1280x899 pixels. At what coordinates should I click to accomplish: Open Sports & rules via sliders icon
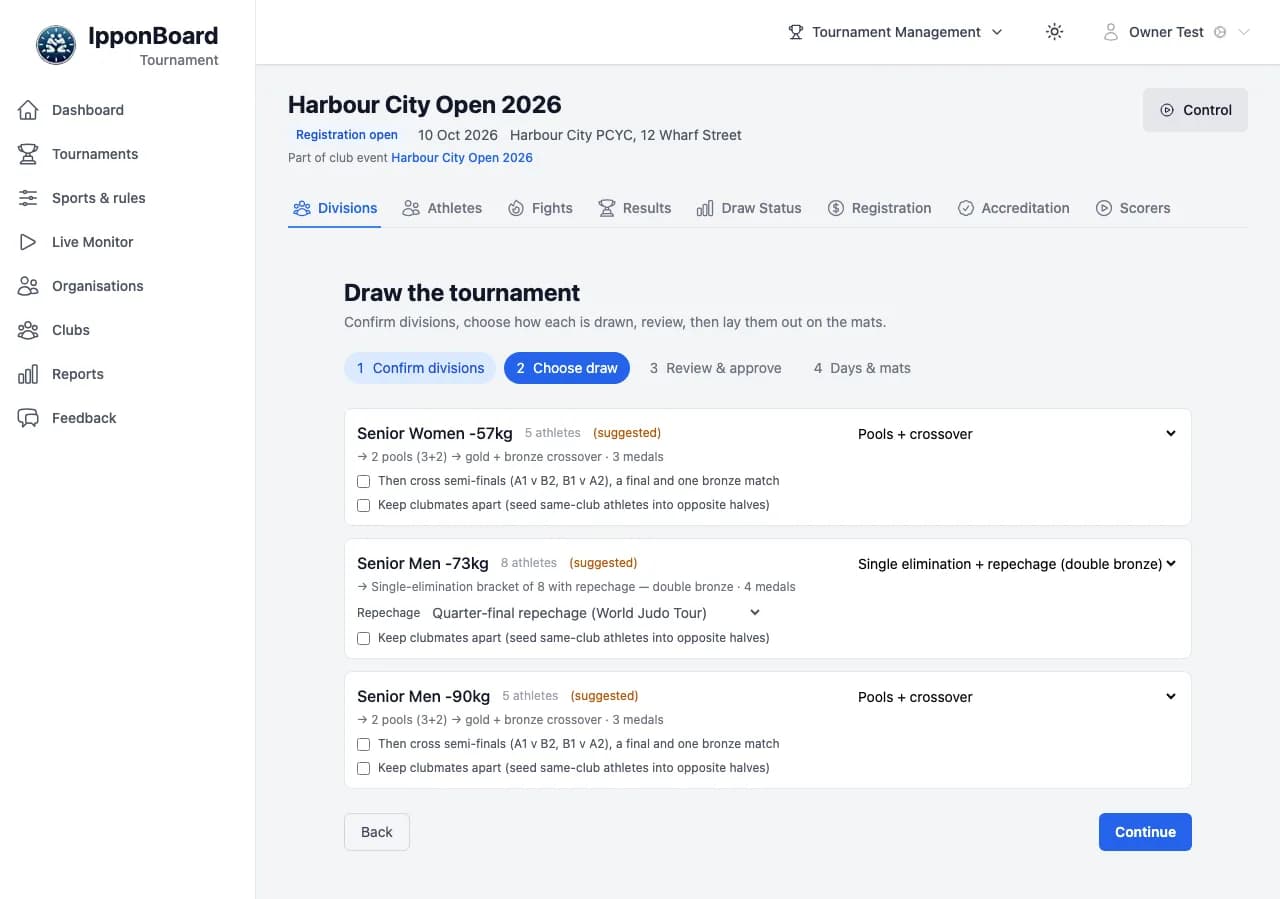point(28,198)
